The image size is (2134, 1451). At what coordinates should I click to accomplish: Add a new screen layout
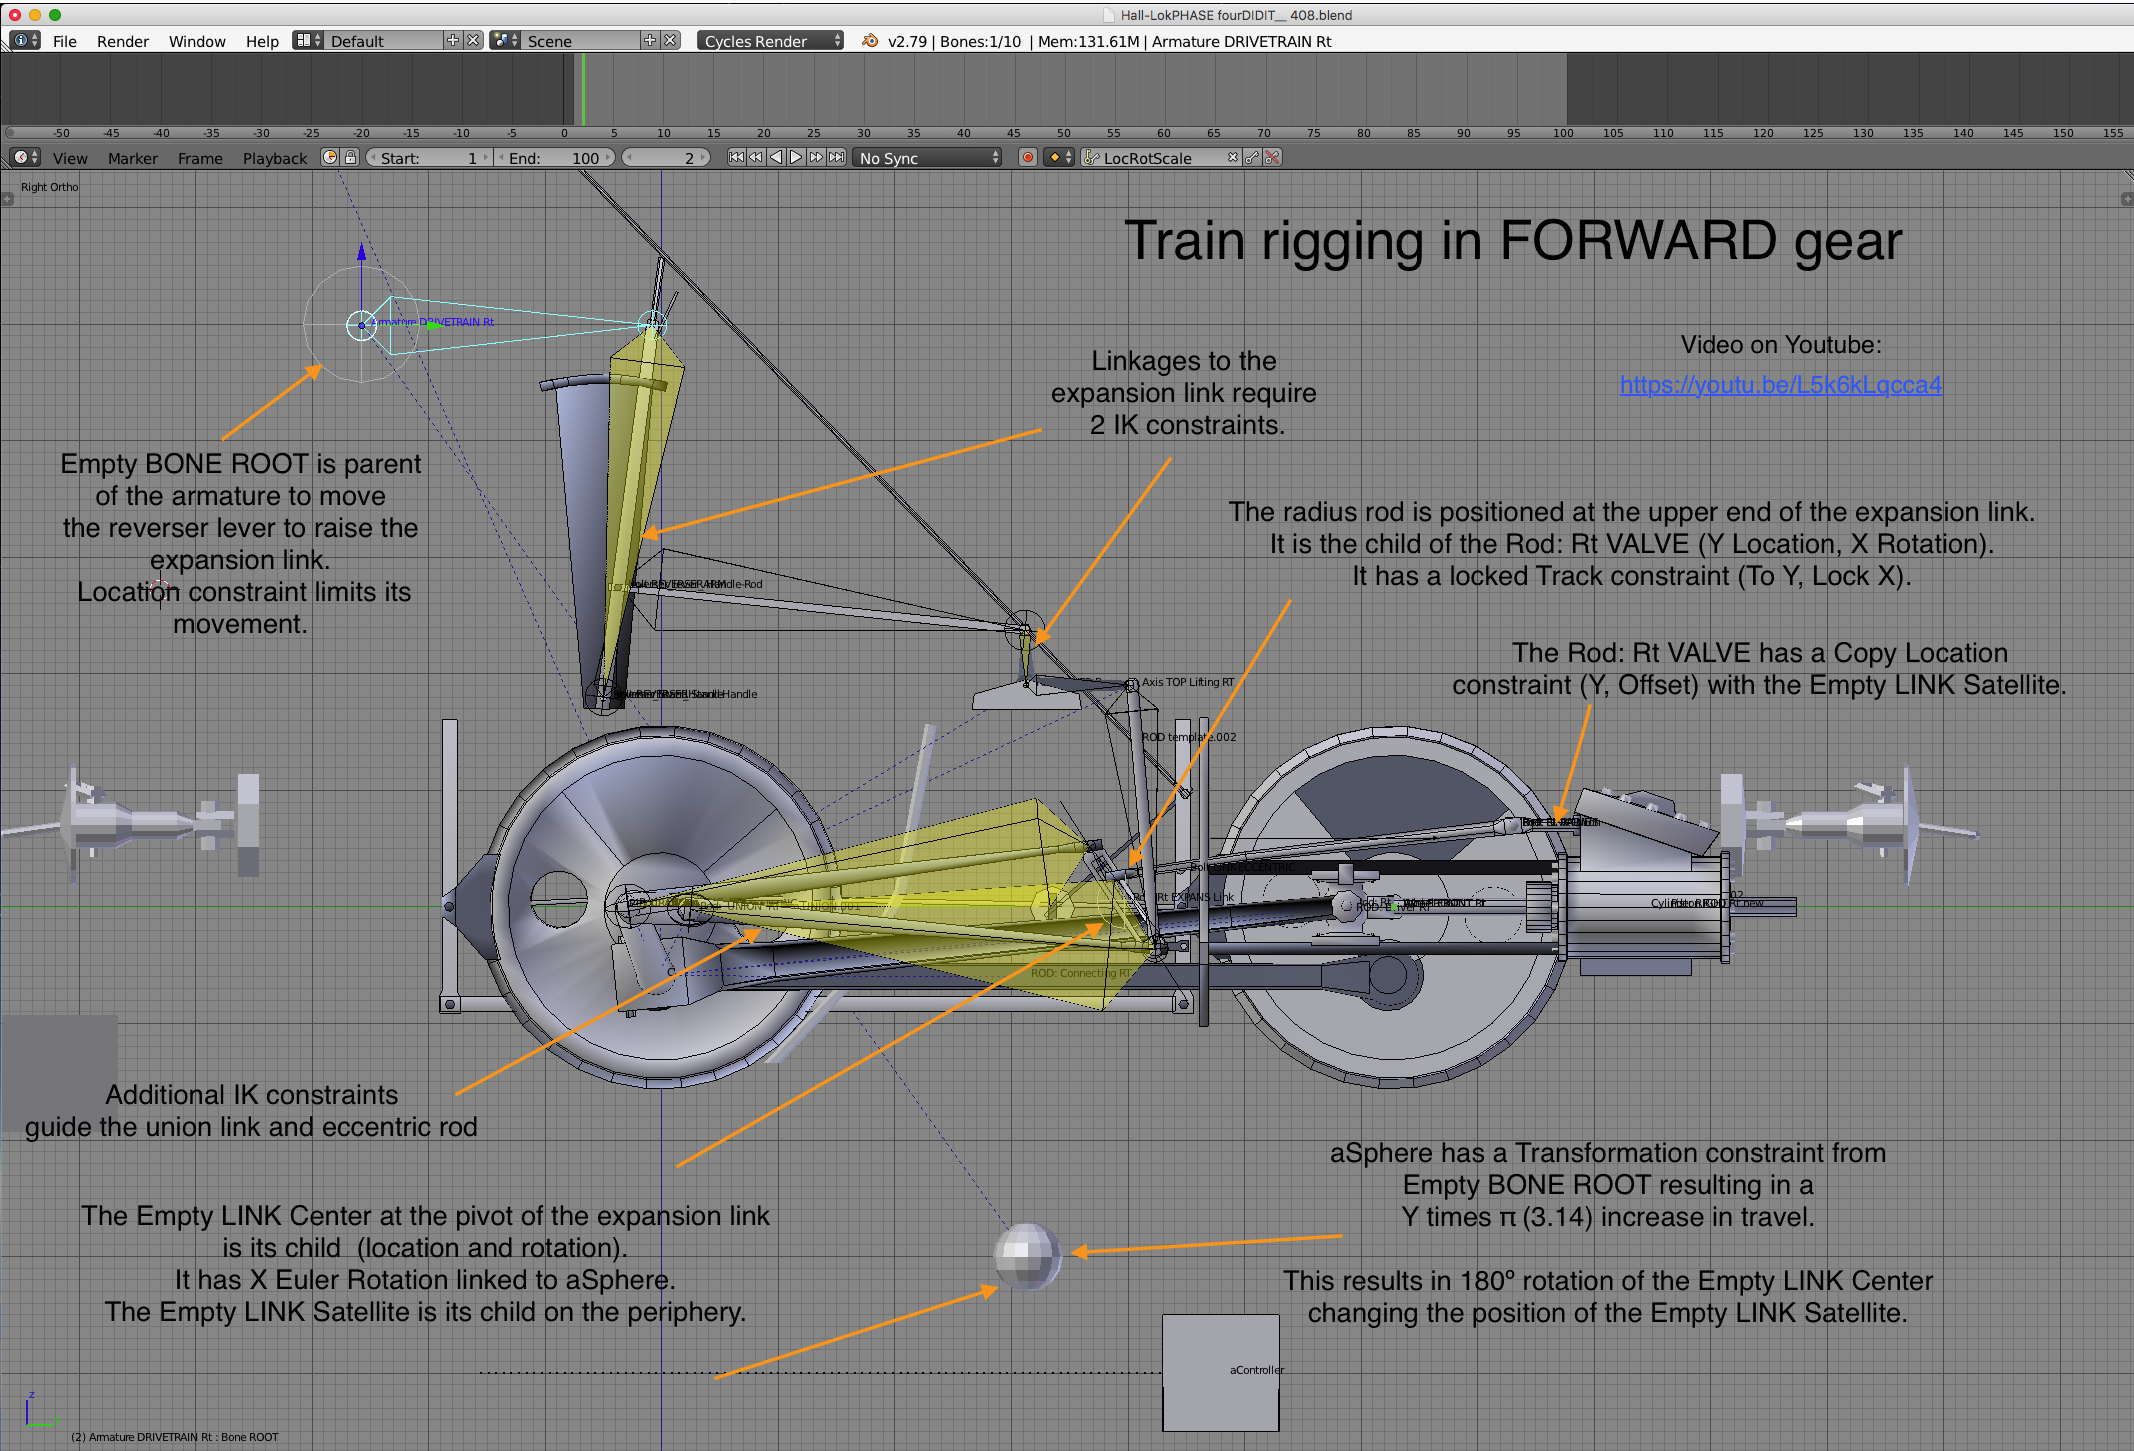click(x=453, y=41)
